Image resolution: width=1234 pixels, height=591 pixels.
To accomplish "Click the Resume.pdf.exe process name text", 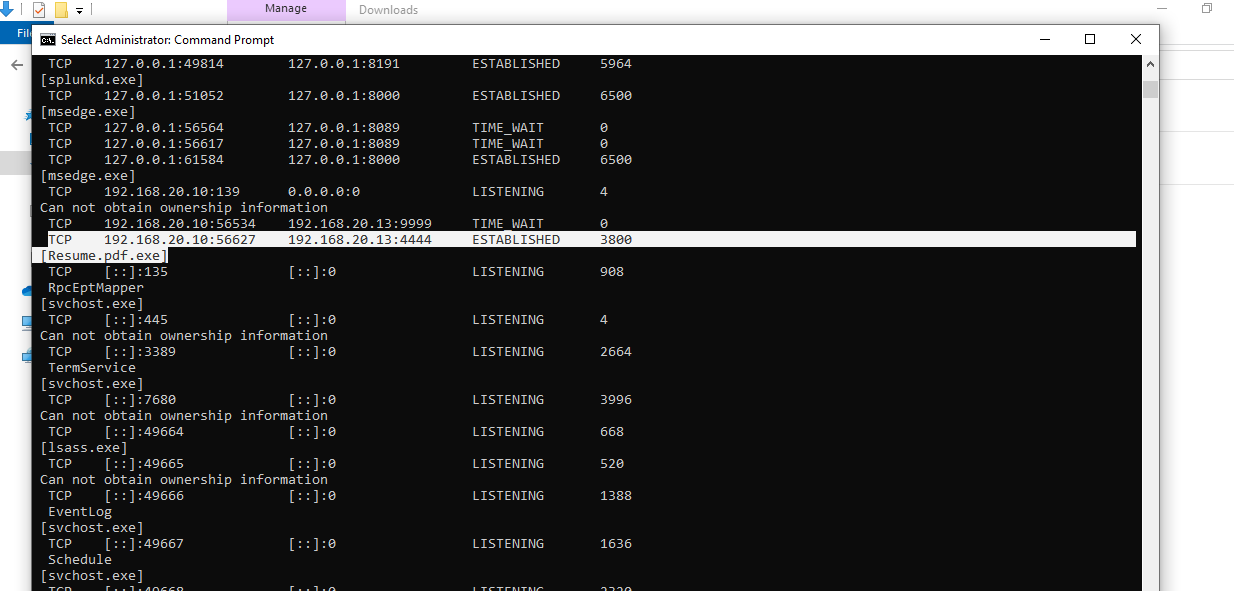I will tap(102, 255).
